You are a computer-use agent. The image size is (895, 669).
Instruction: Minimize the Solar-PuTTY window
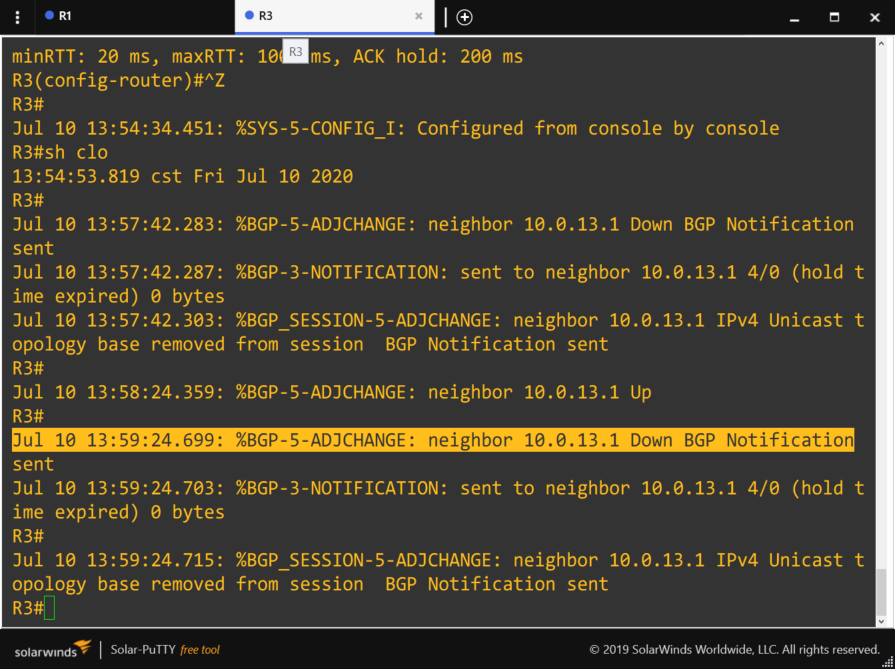[794, 17]
